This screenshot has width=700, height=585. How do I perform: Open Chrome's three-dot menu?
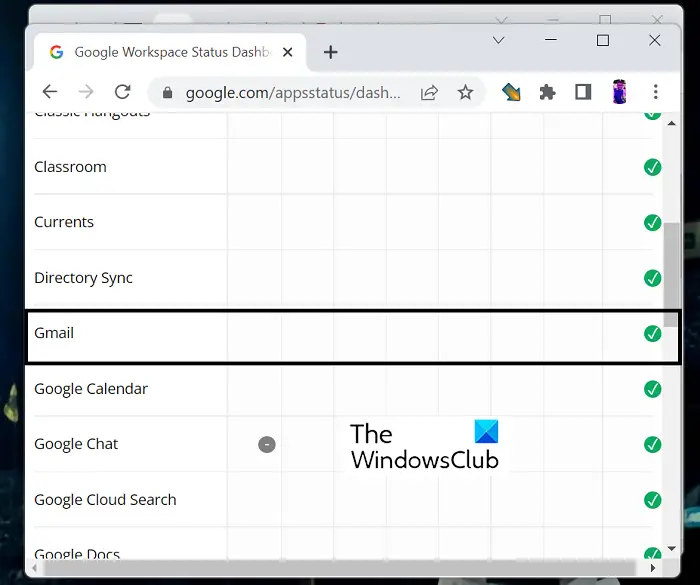pyautogui.click(x=655, y=92)
